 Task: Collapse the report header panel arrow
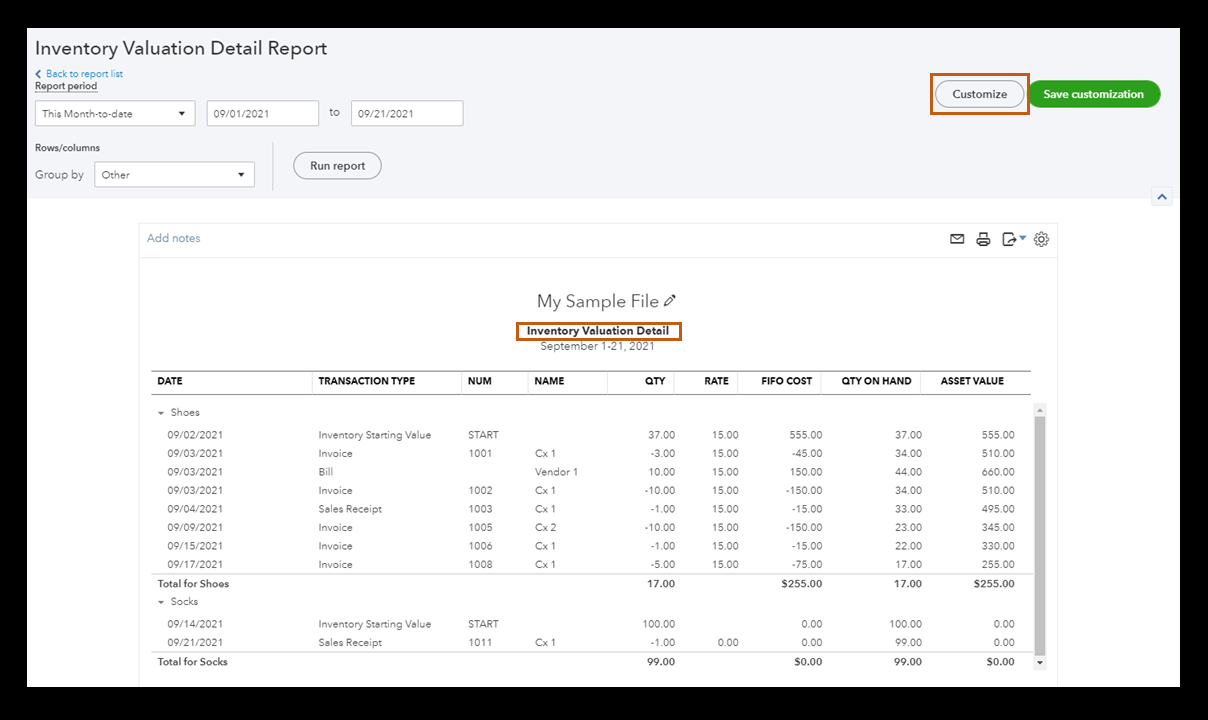click(x=1161, y=197)
